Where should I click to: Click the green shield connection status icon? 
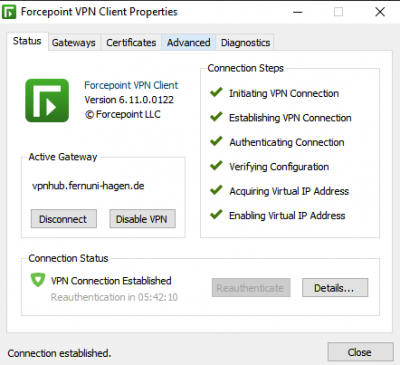click(x=38, y=280)
